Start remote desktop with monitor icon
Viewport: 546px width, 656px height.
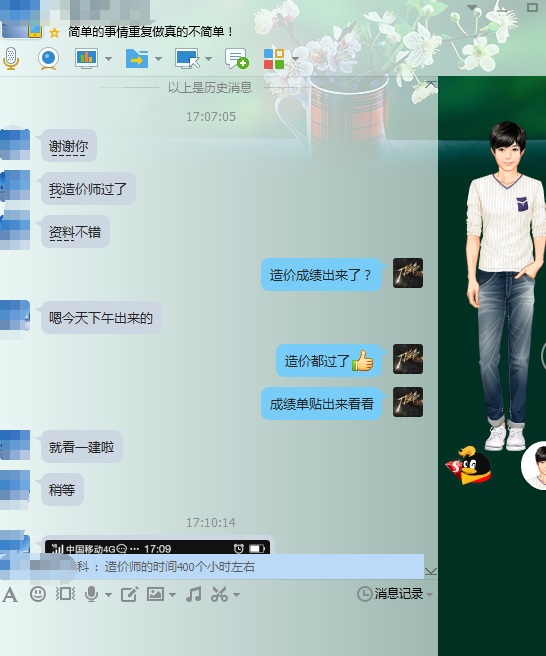point(187,59)
